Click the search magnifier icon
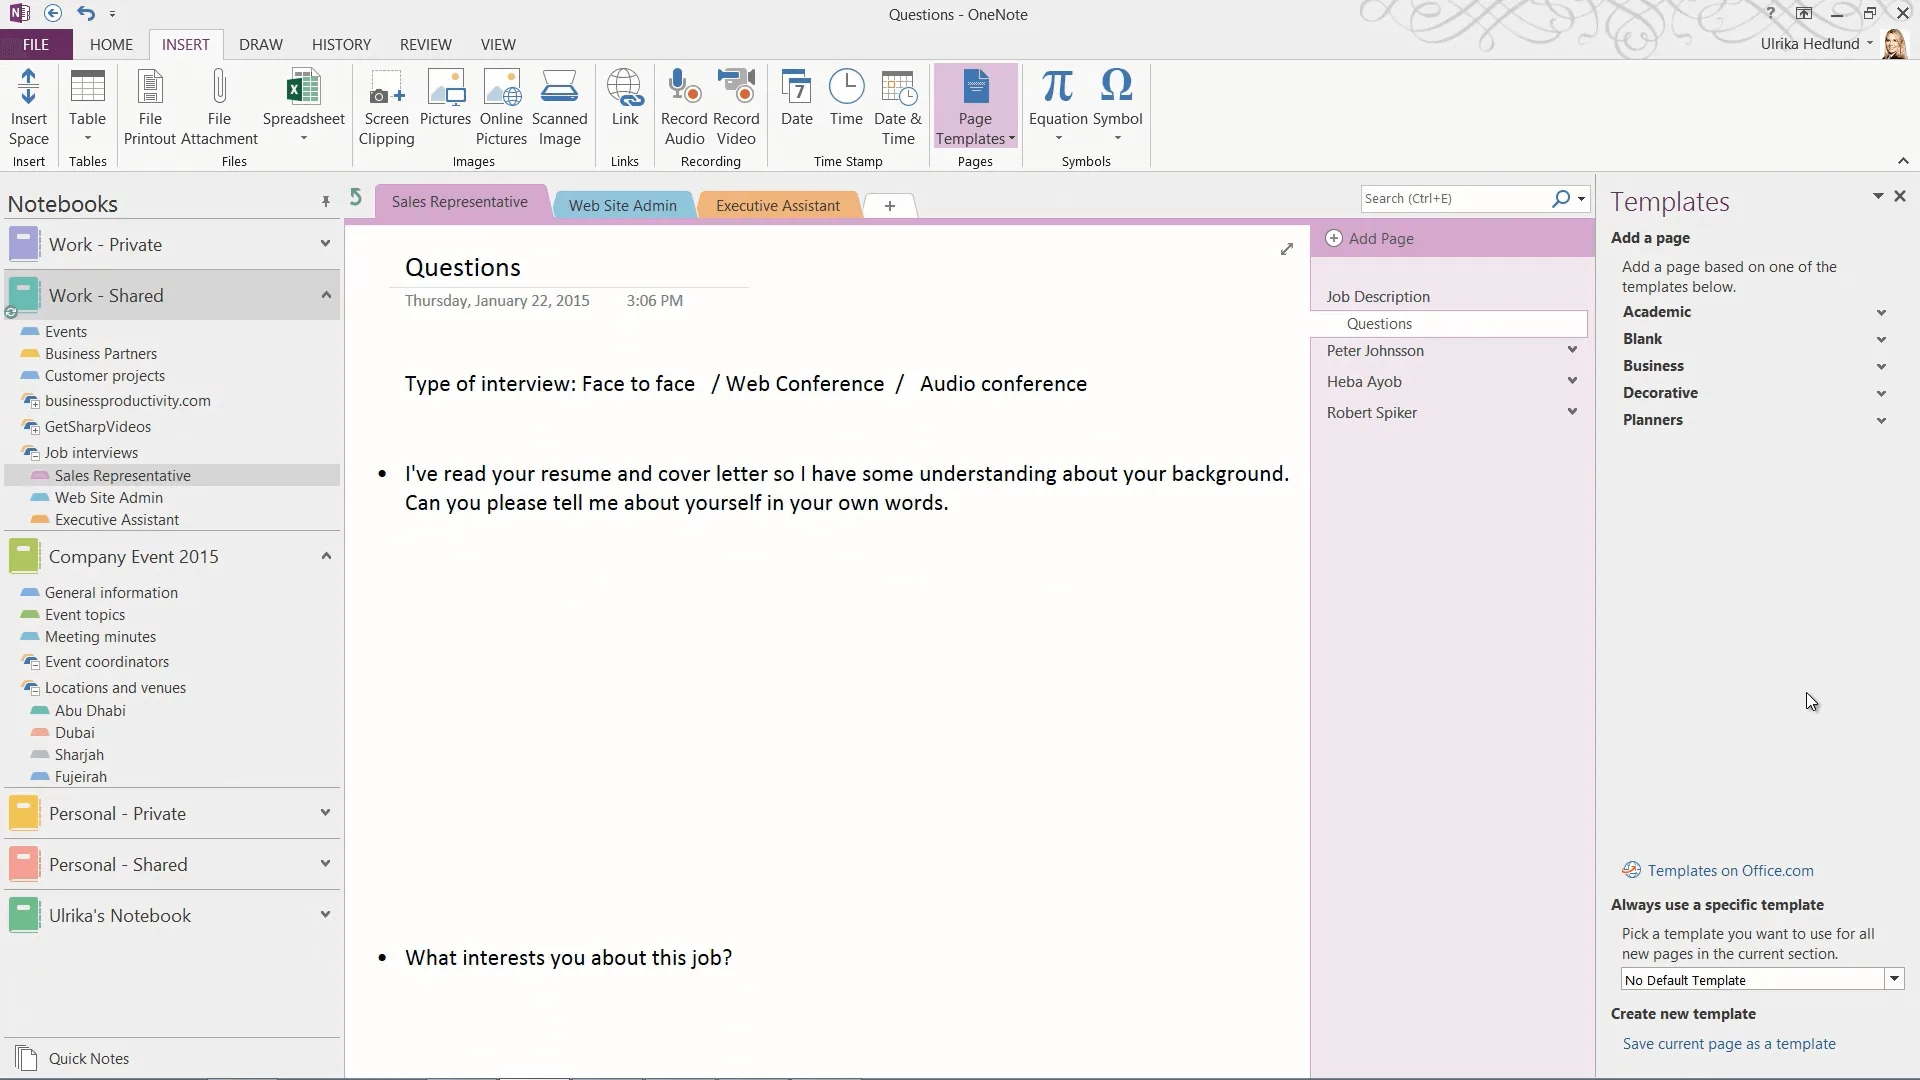The height and width of the screenshot is (1080, 1920). 1560,198
